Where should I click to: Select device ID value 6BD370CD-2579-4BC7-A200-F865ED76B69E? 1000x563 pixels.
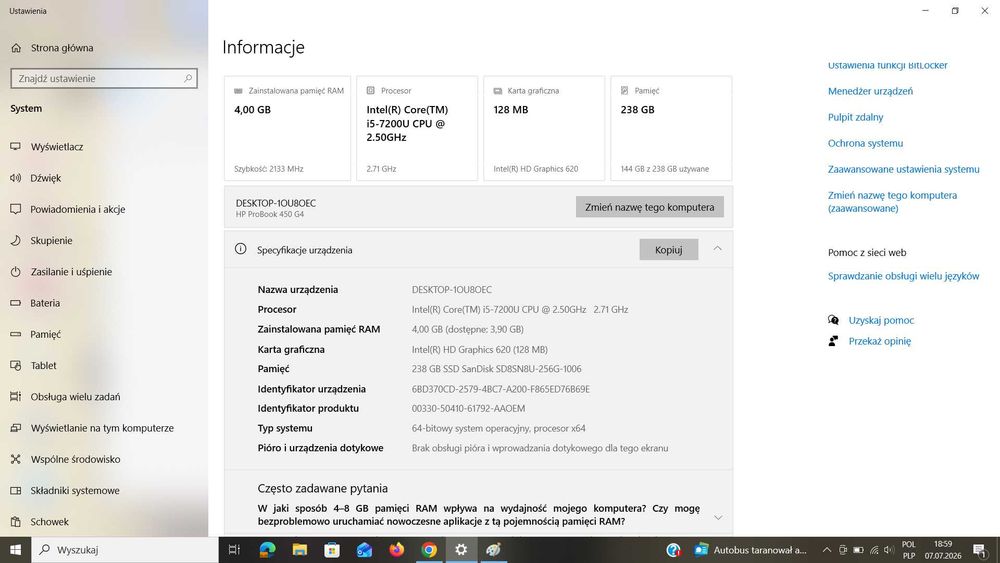pos(501,389)
